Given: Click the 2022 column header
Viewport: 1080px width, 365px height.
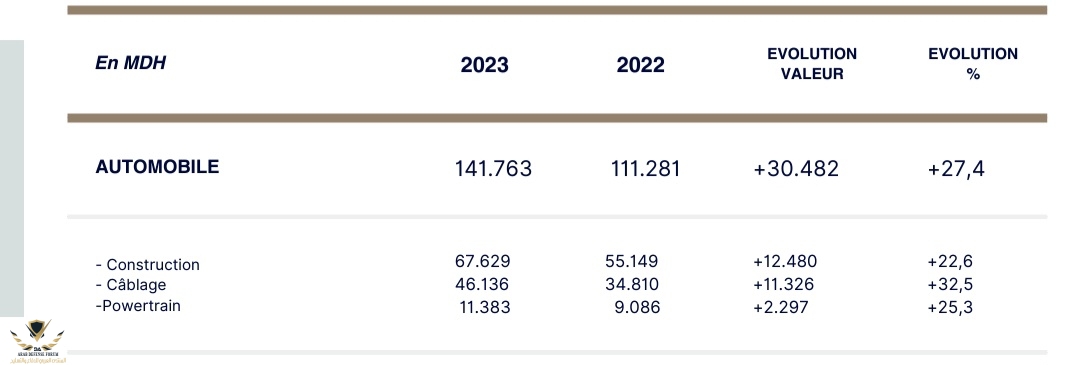Looking at the screenshot, I should [641, 65].
